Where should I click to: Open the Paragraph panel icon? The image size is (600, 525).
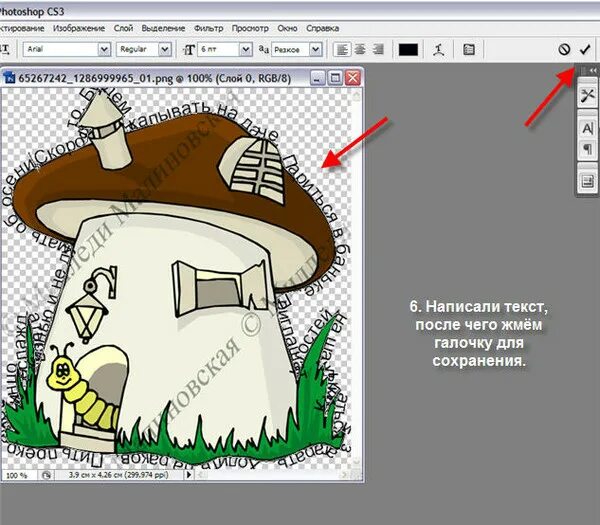[x=587, y=148]
